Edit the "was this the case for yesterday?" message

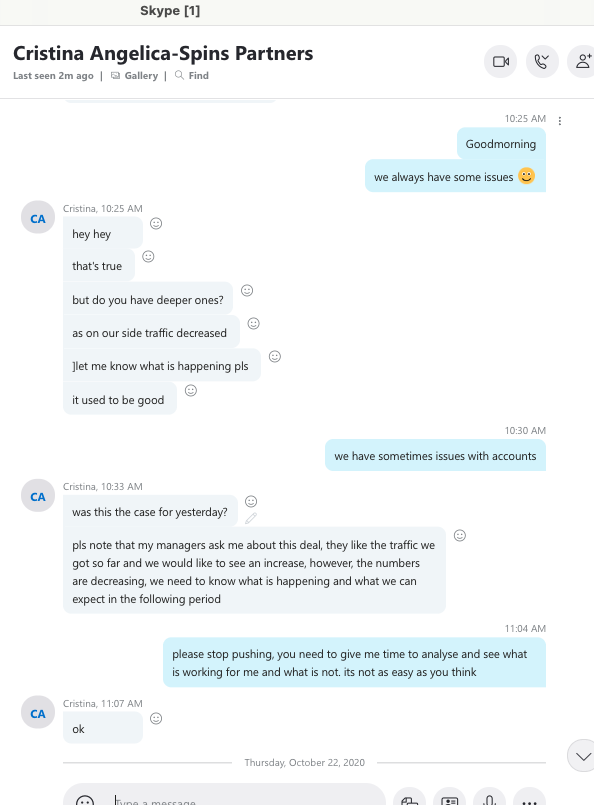pos(251,519)
